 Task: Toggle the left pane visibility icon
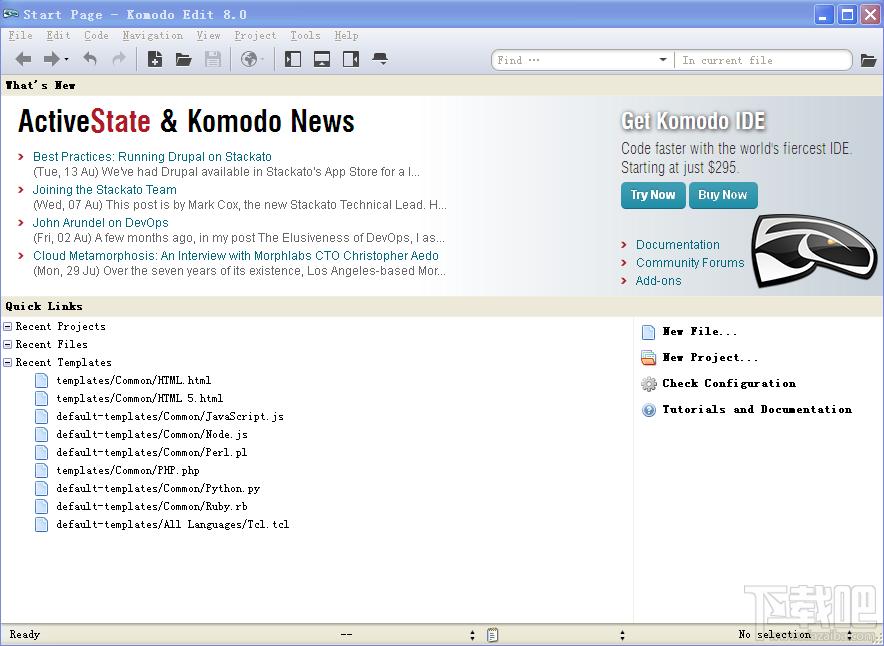point(293,59)
